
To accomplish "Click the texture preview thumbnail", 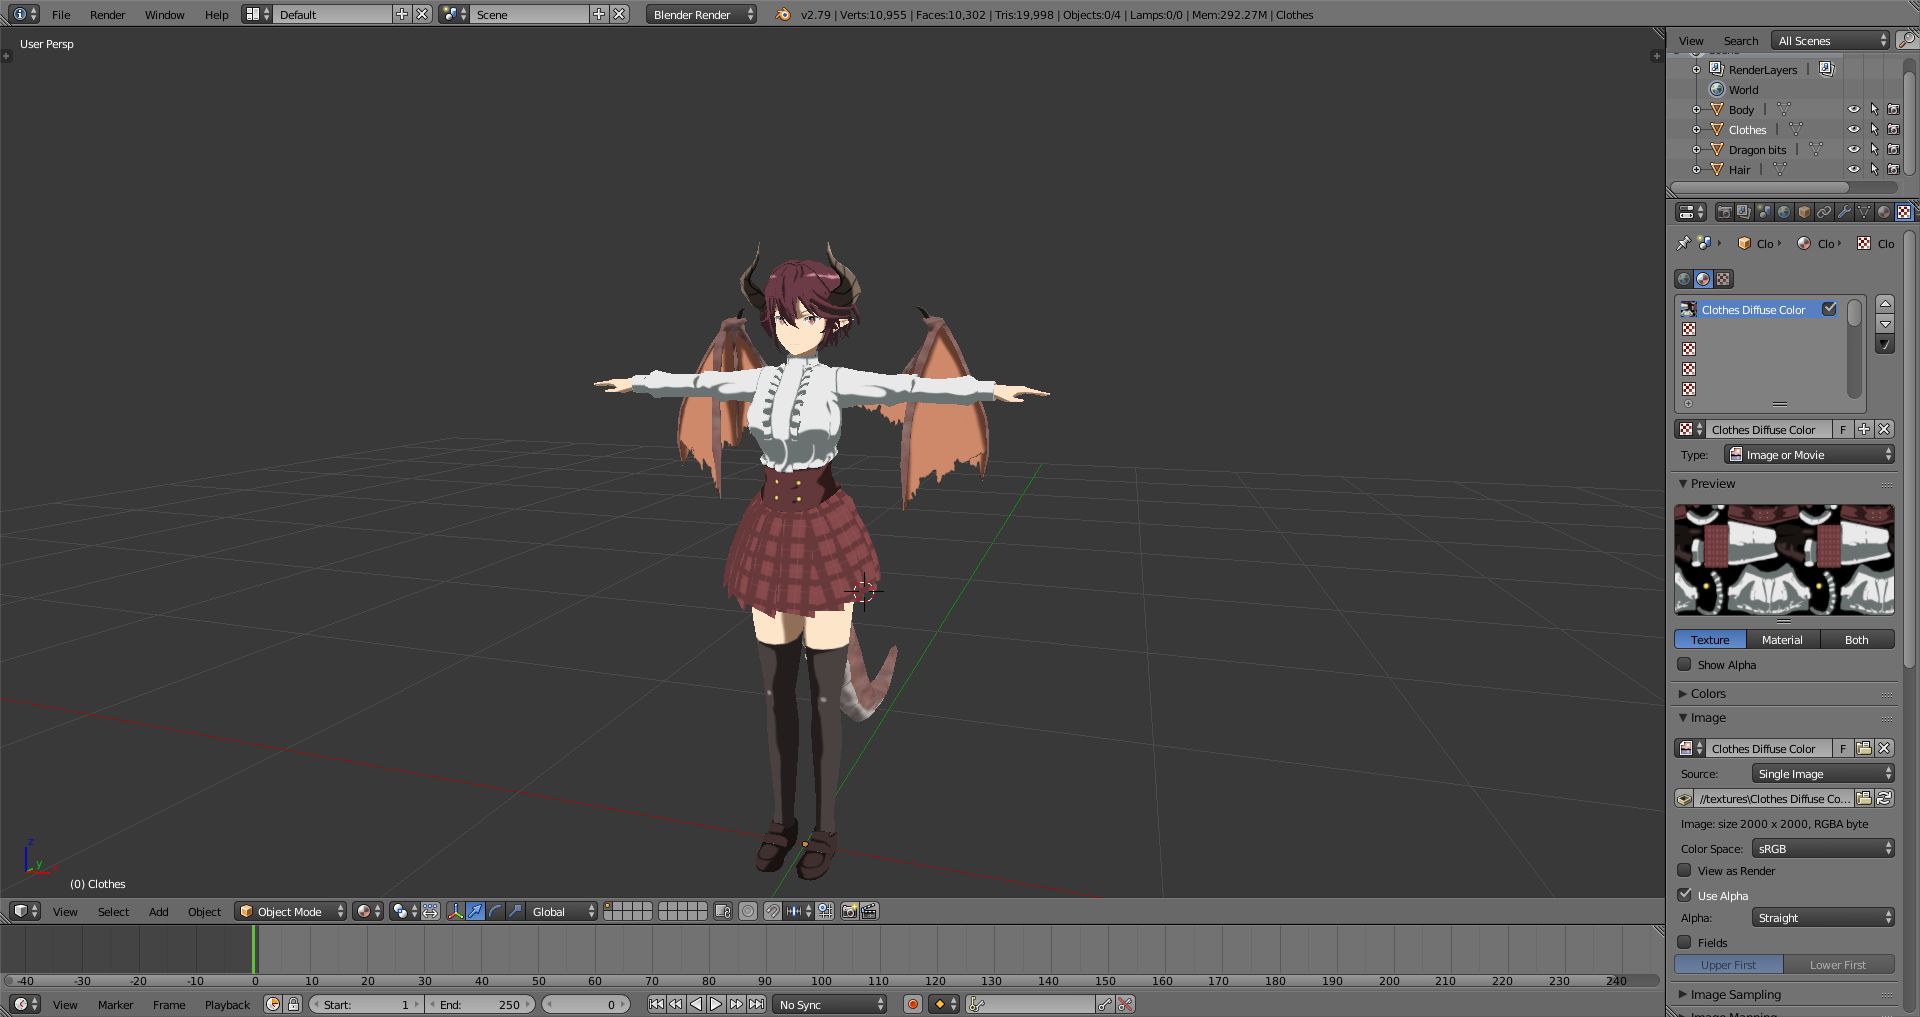I will [1784, 559].
